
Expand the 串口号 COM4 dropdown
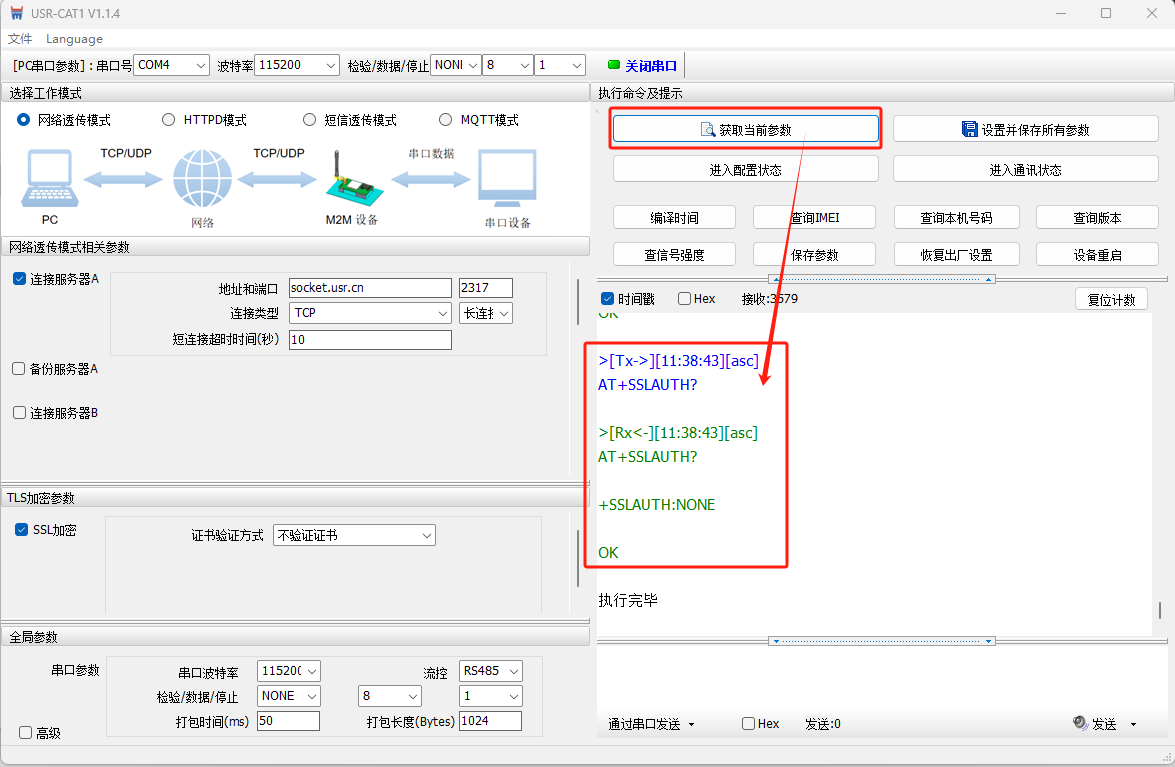pyautogui.click(x=171, y=65)
